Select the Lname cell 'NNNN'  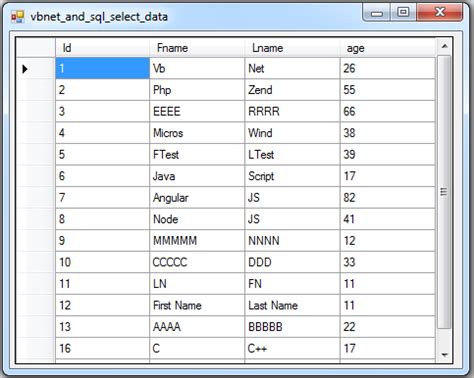(x=292, y=241)
